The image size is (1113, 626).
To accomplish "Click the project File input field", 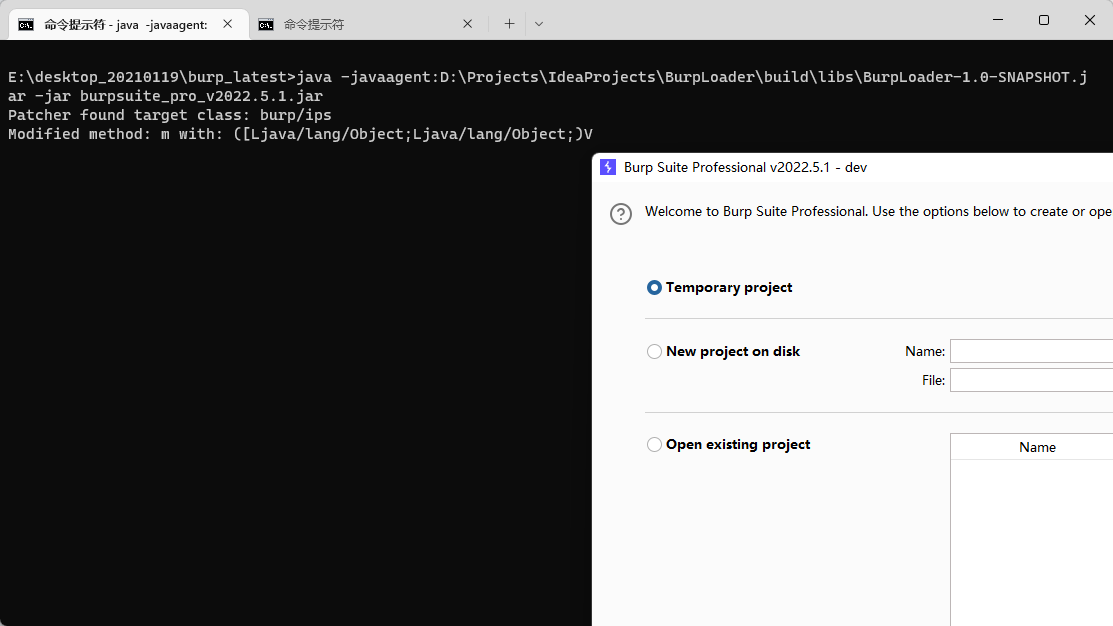I will (x=1030, y=380).
